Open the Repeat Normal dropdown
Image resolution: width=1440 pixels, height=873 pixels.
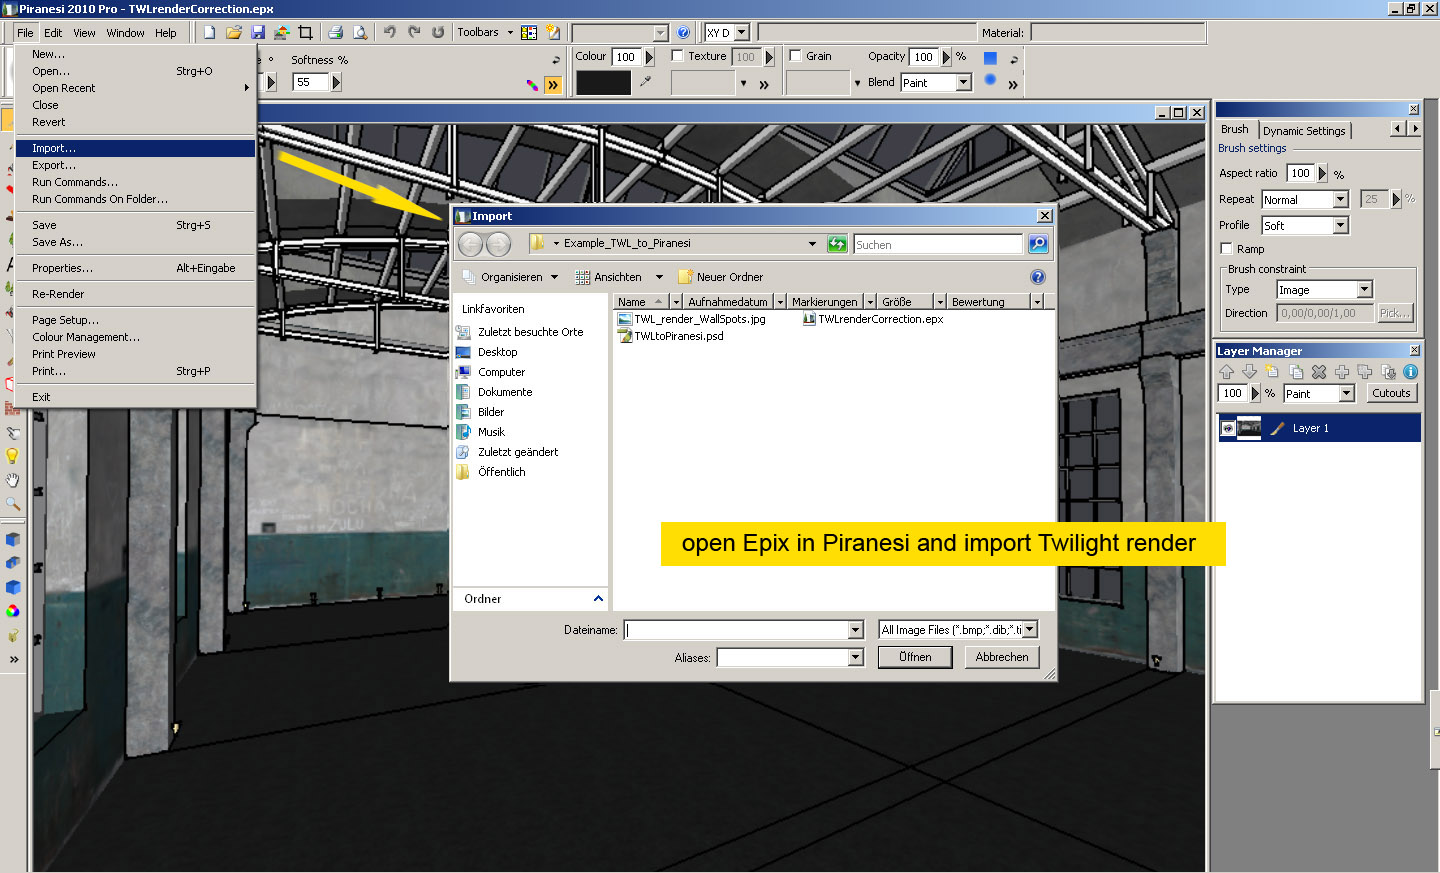pos(1341,199)
